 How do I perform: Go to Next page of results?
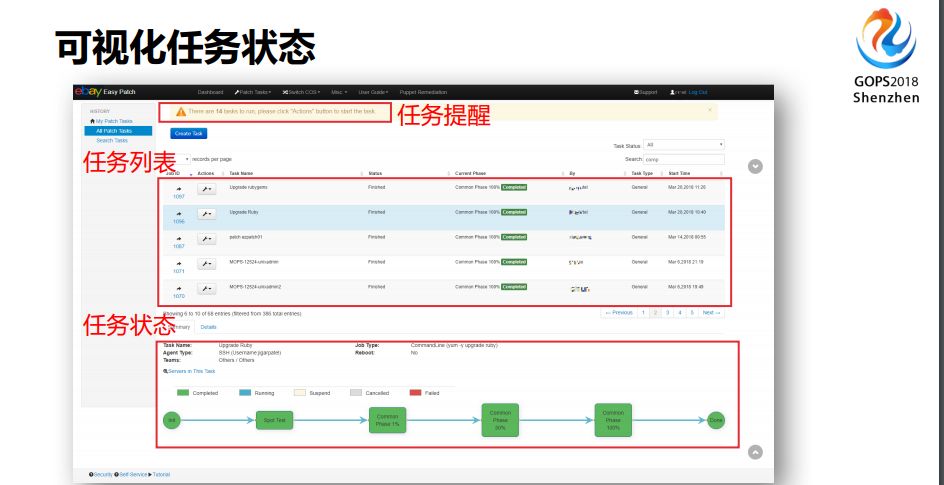coord(711,313)
